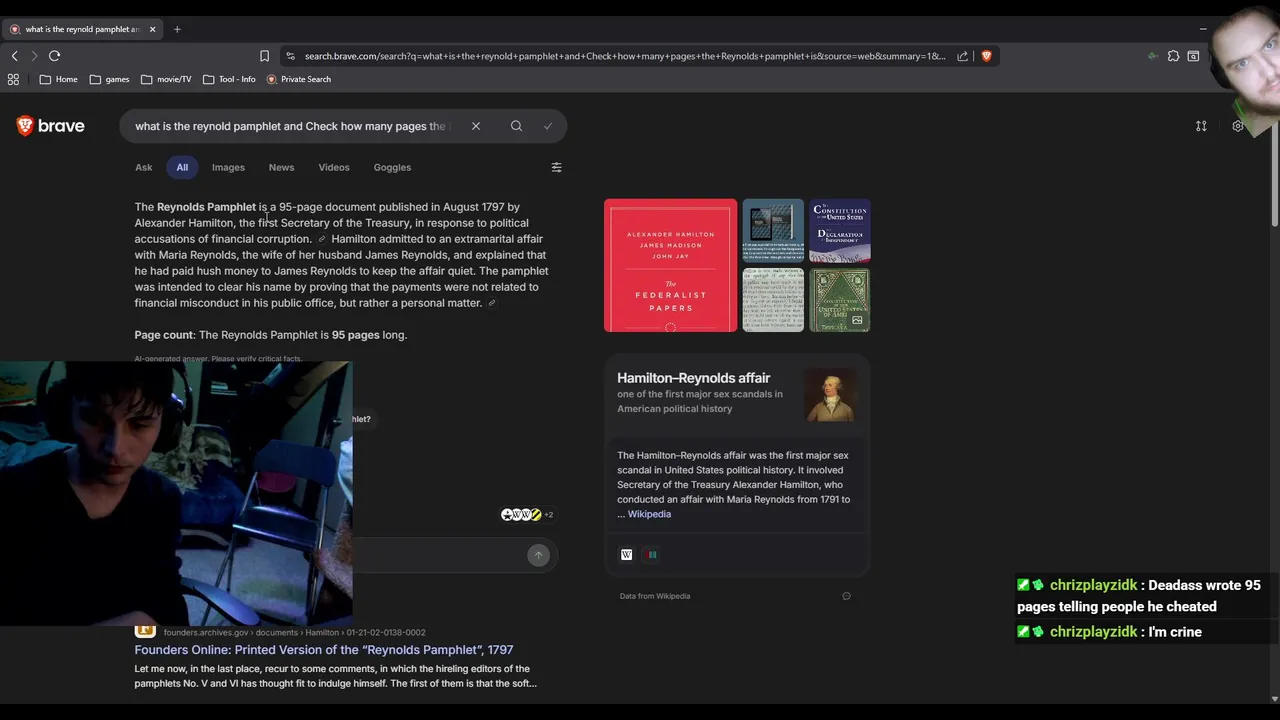This screenshot has width=1280, height=720.
Task: Open a new tab with the plus button
Action: [x=177, y=29]
